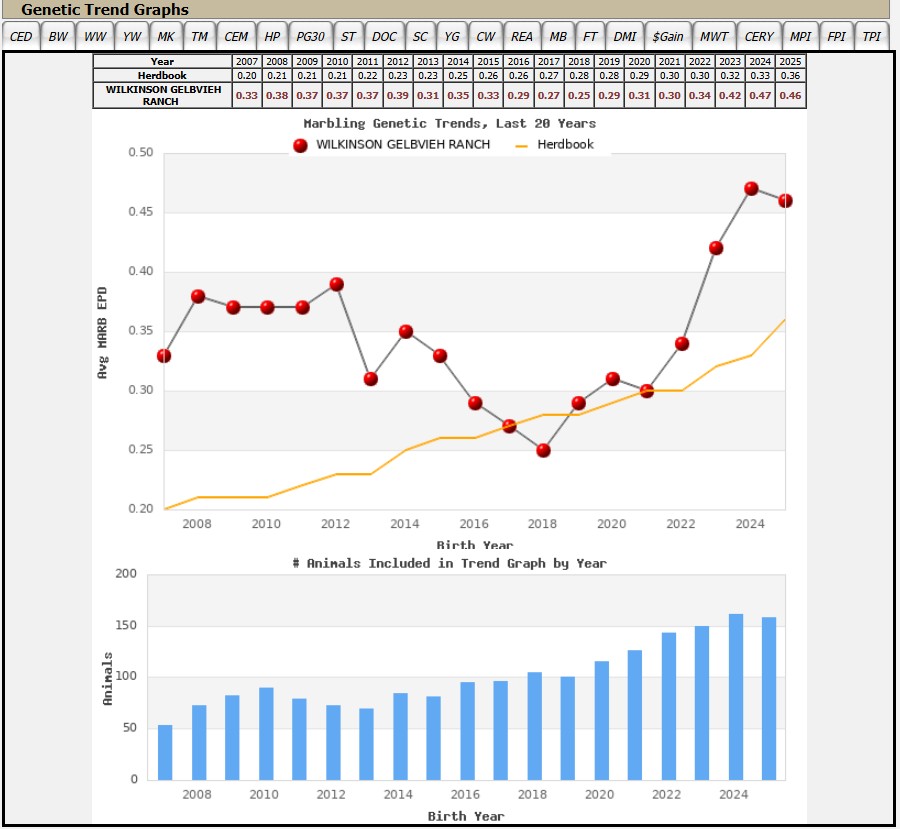Select the TPI tab
This screenshot has width=900, height=829.
[x=871, y=36]
